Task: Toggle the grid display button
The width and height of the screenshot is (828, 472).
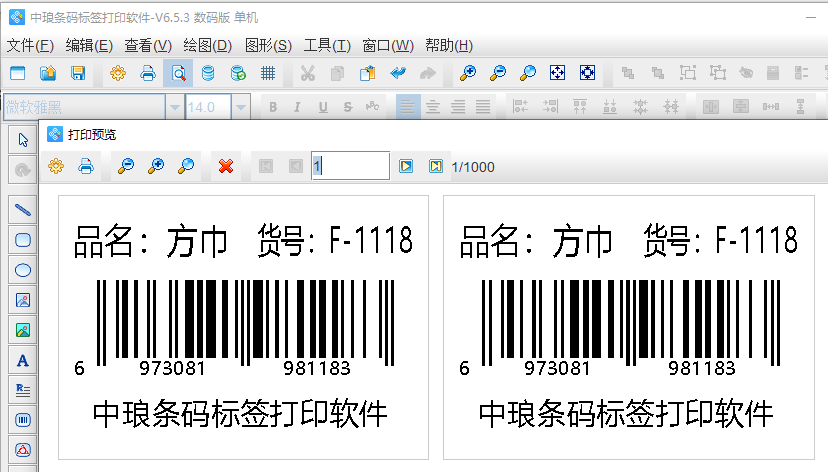Action: coord(268,73)
